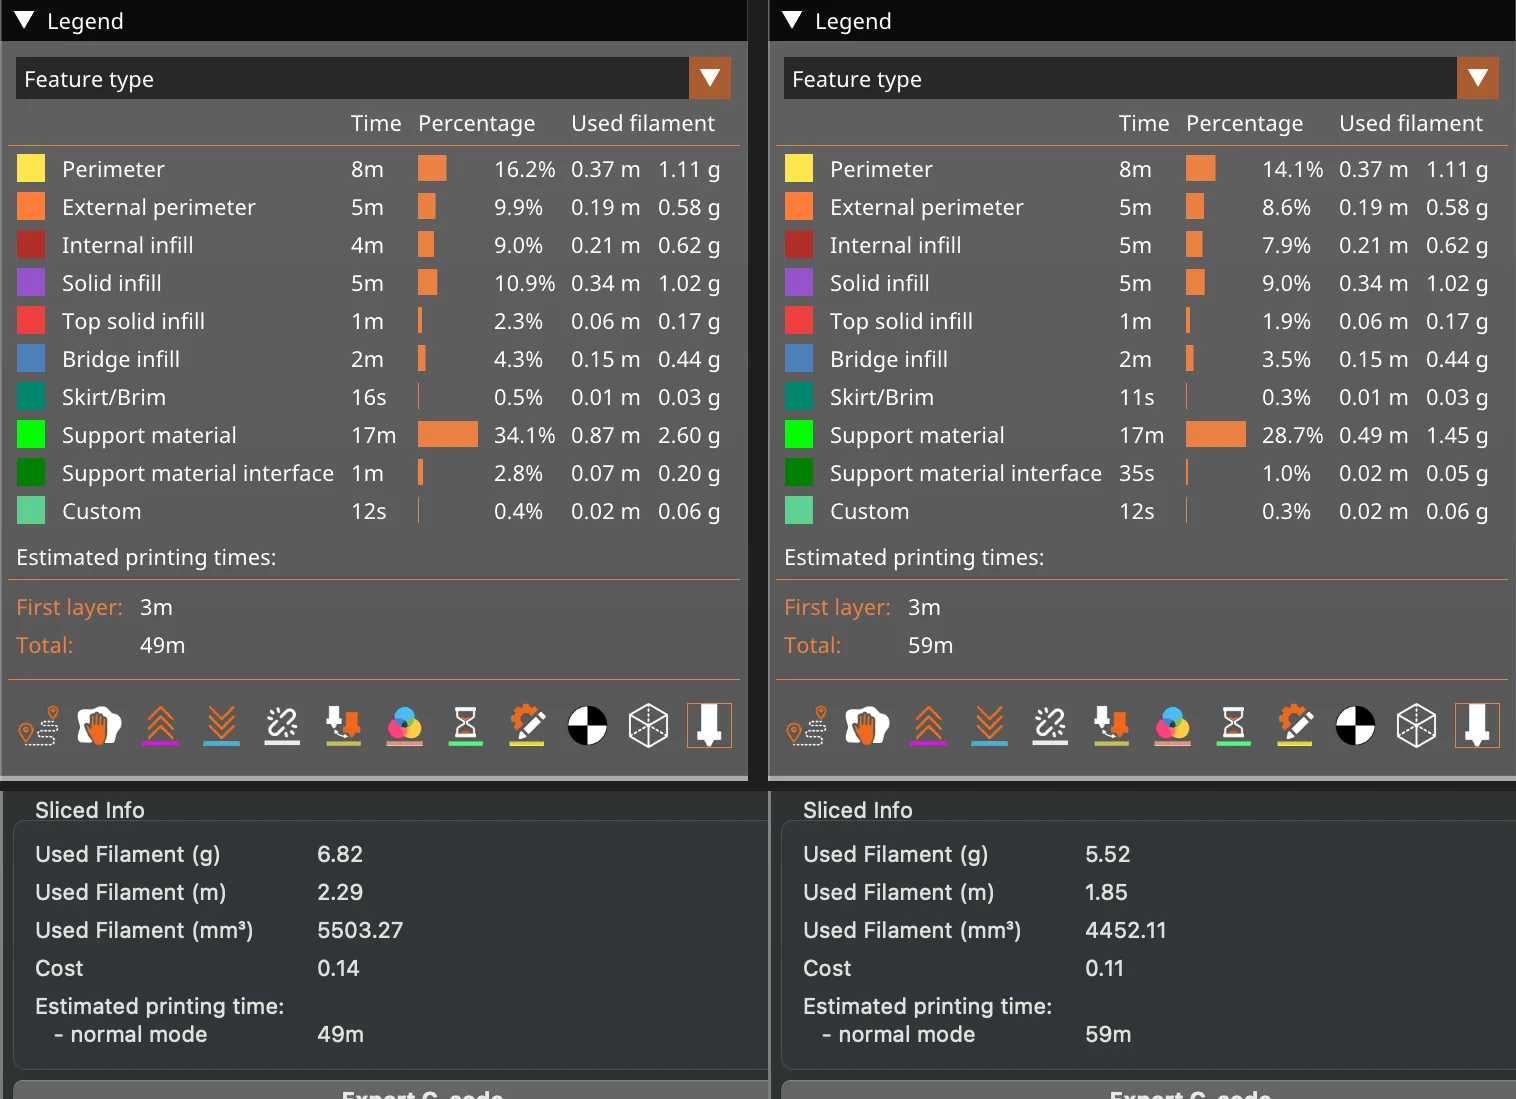Image resolution: width=1516 pixels, height=1099 pixels.
Task: Toggle Seams broken-link icon in left toolbar
Action: (282, 726)
